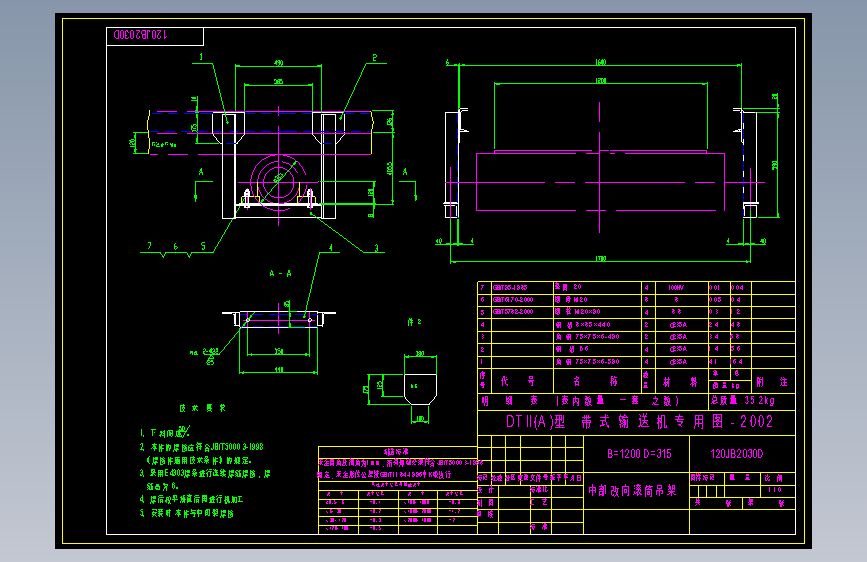This screenshot has height=562, width=867.
Task: Click technical note 5 at the bottom of the notes
Action: 187,513
